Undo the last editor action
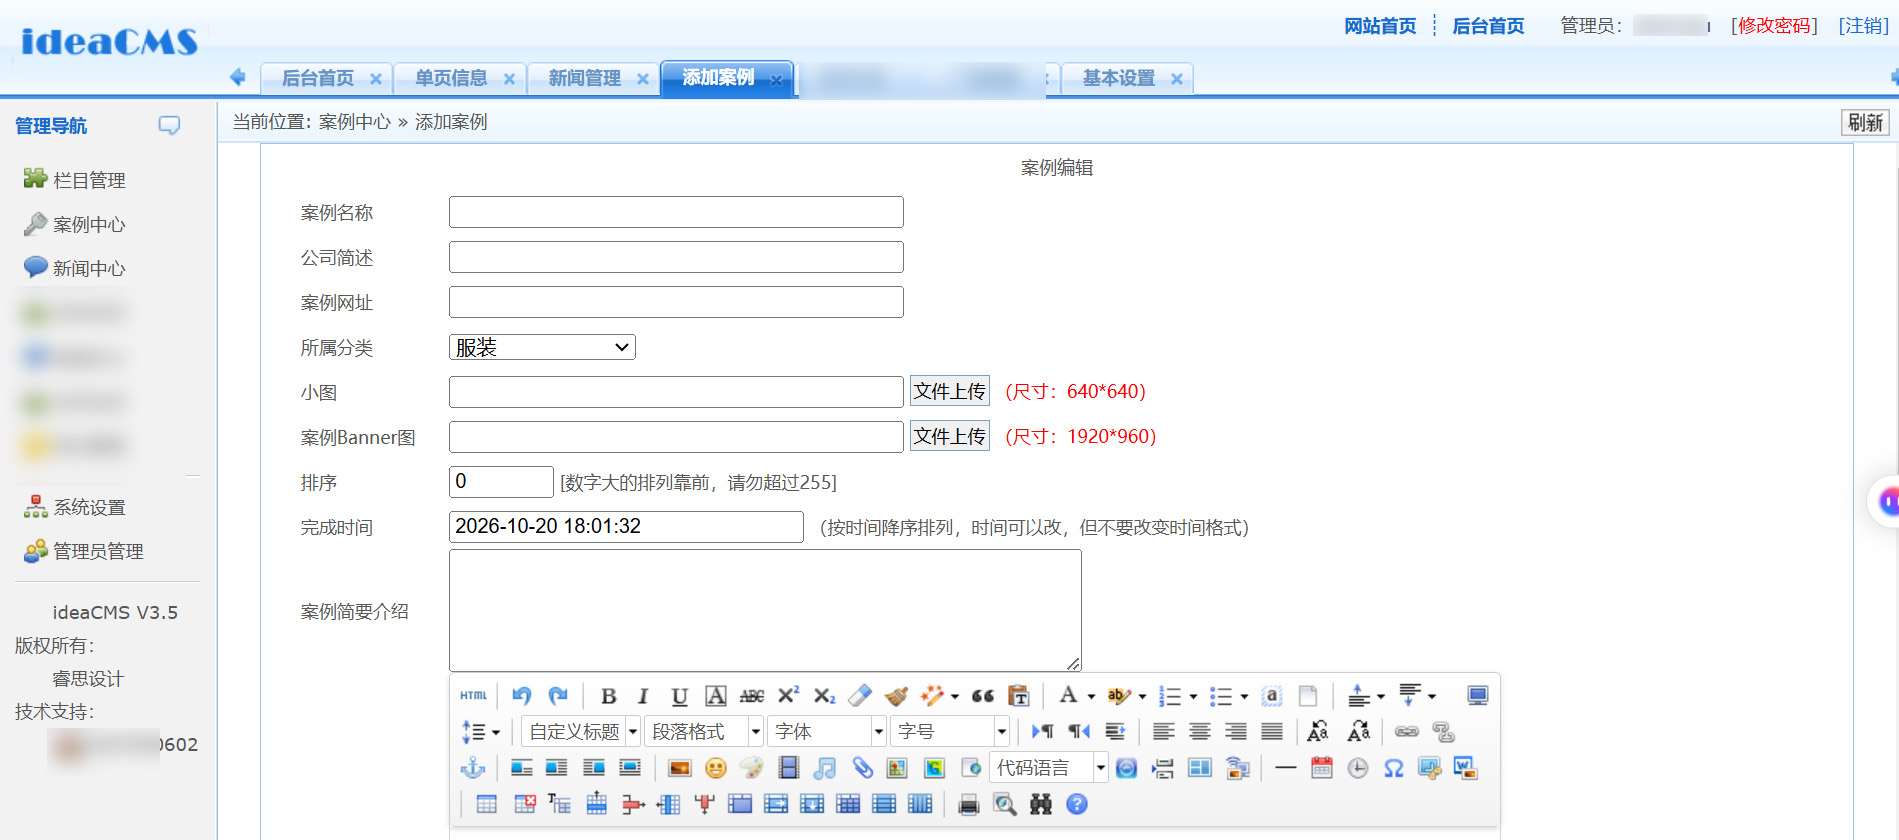This screenshot has height=840, width=1899. point(522,696)
